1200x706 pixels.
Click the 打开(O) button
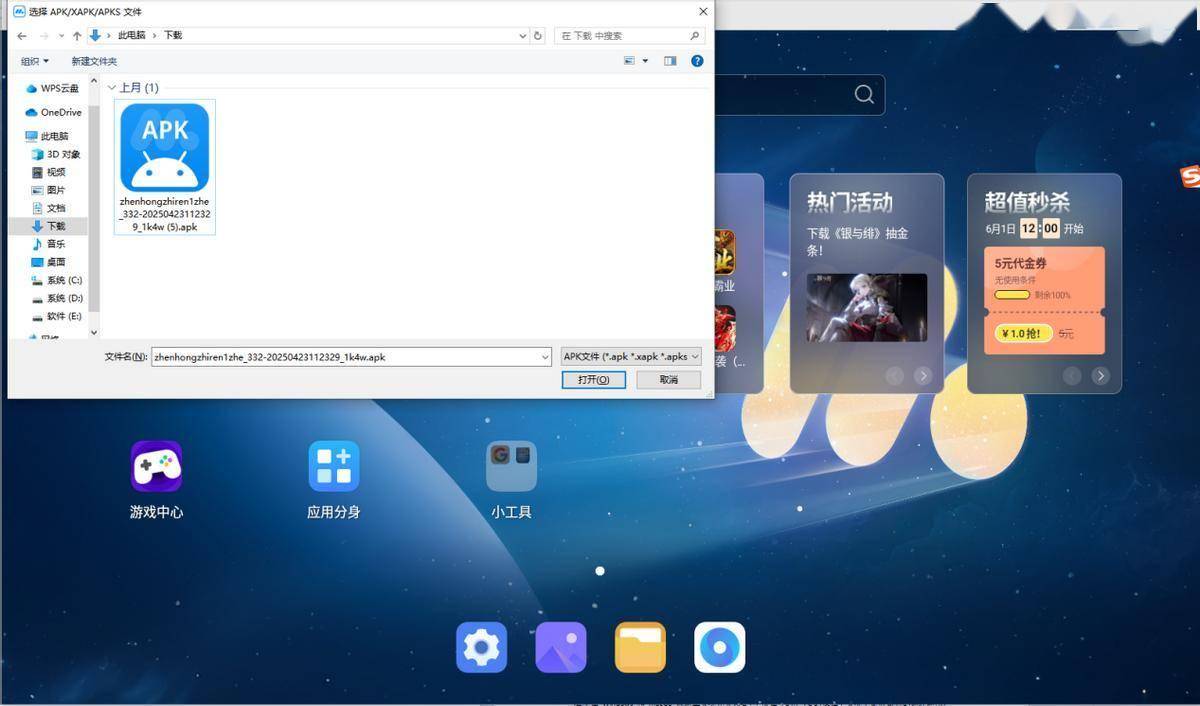(x=593, y=379)
